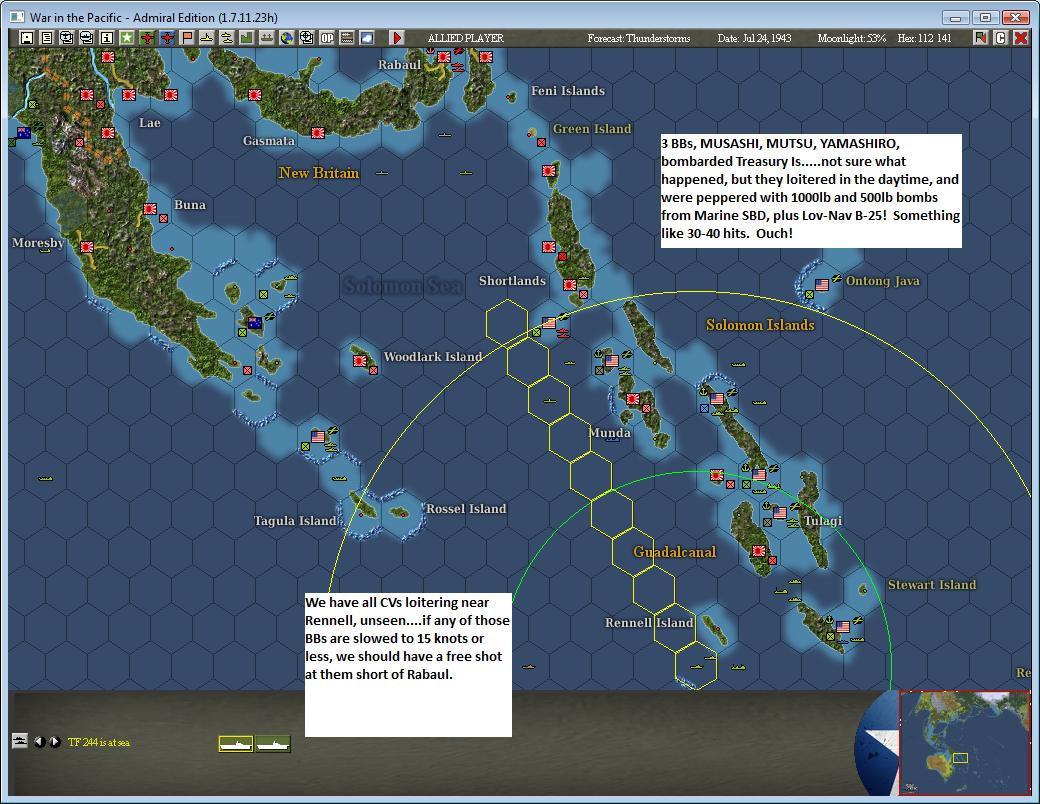Click the save game disk icon

click(27, 38)
